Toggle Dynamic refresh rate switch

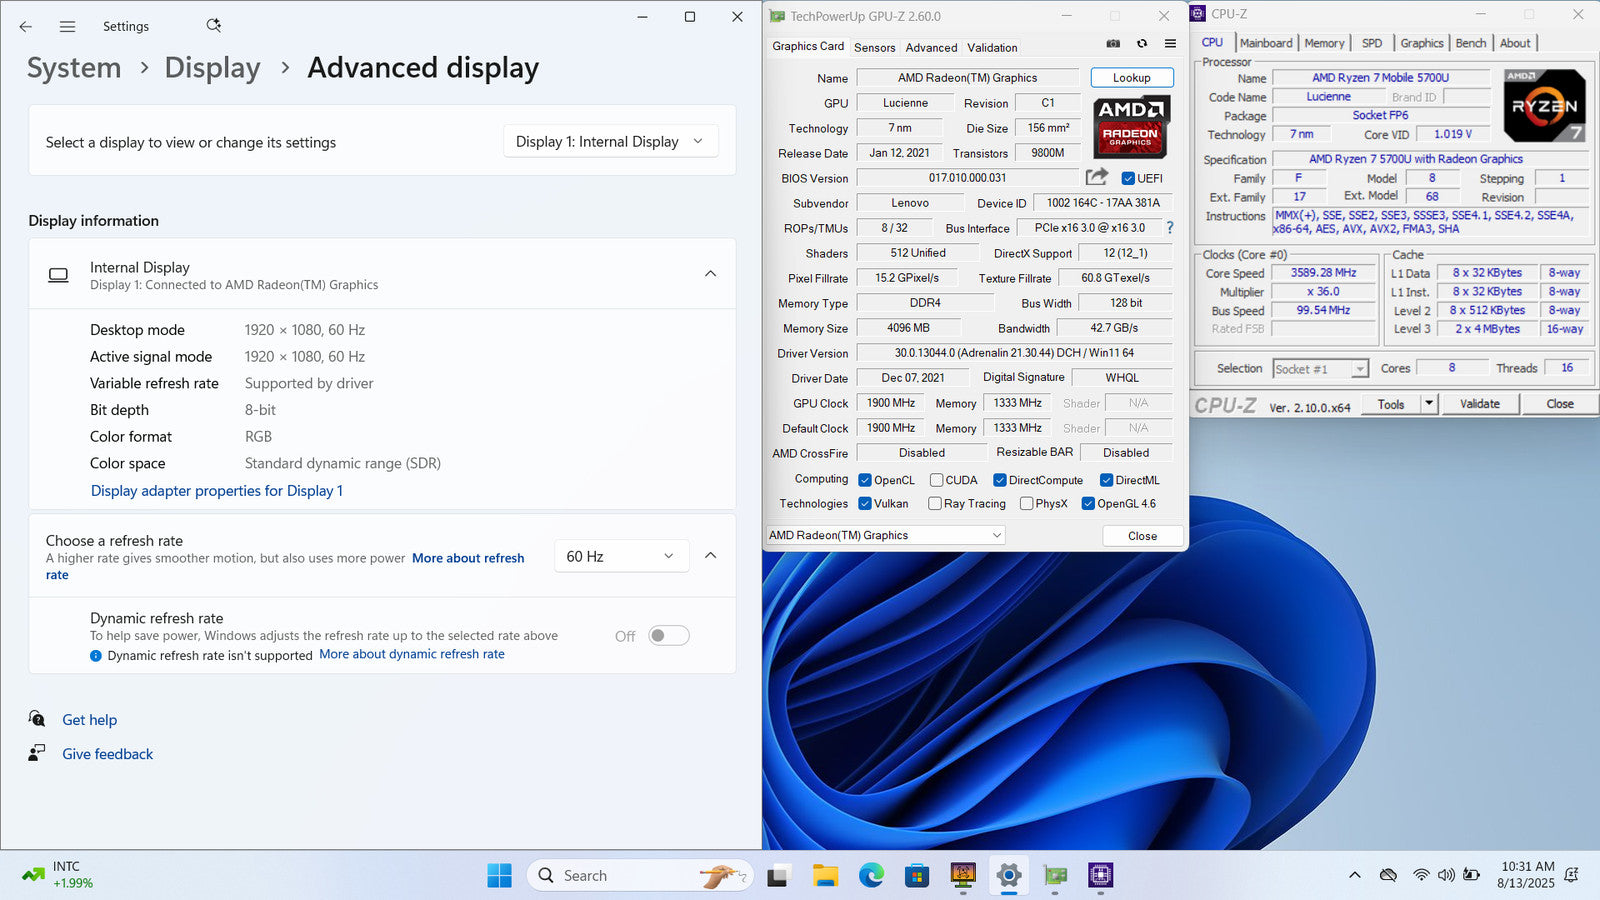coord(668,636)
